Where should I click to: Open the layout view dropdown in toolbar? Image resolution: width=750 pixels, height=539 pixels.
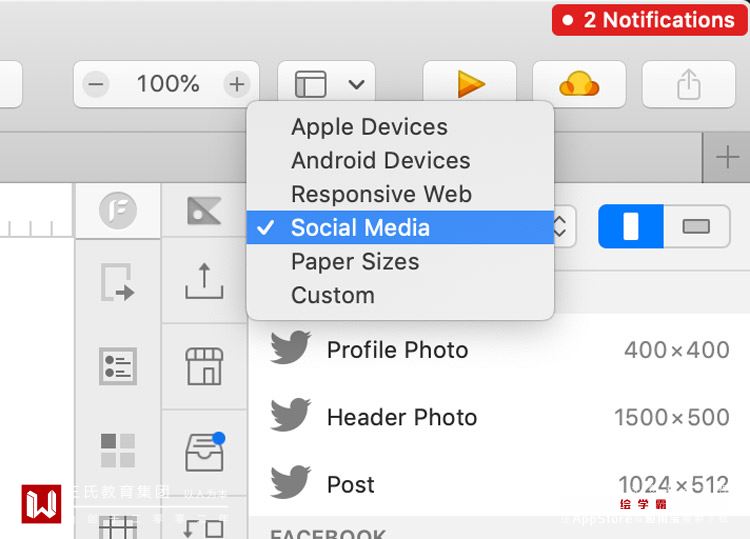329,85
